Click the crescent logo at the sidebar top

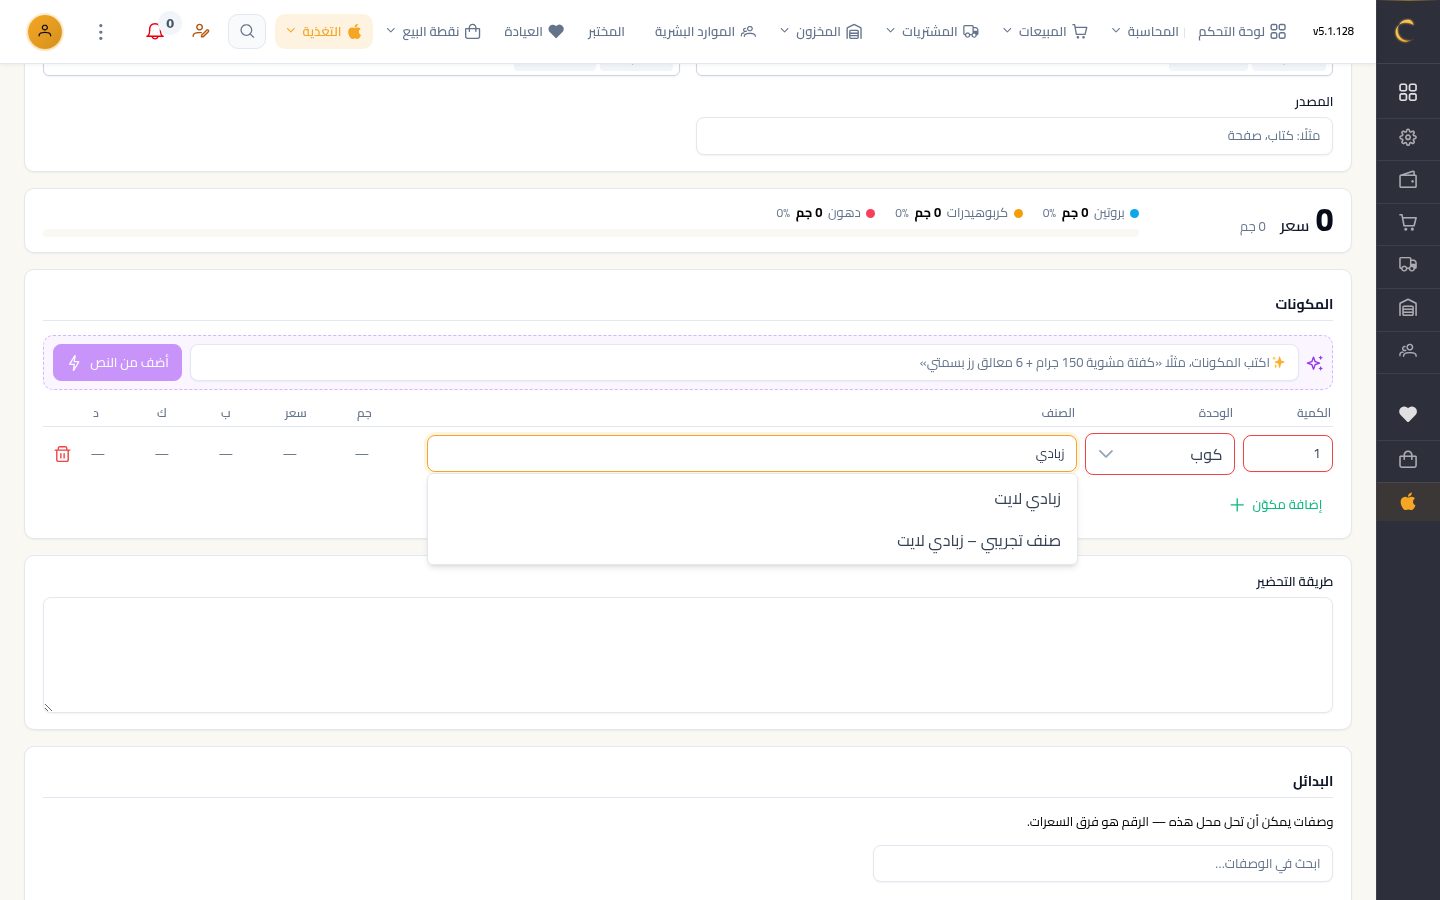(1407, 31)
